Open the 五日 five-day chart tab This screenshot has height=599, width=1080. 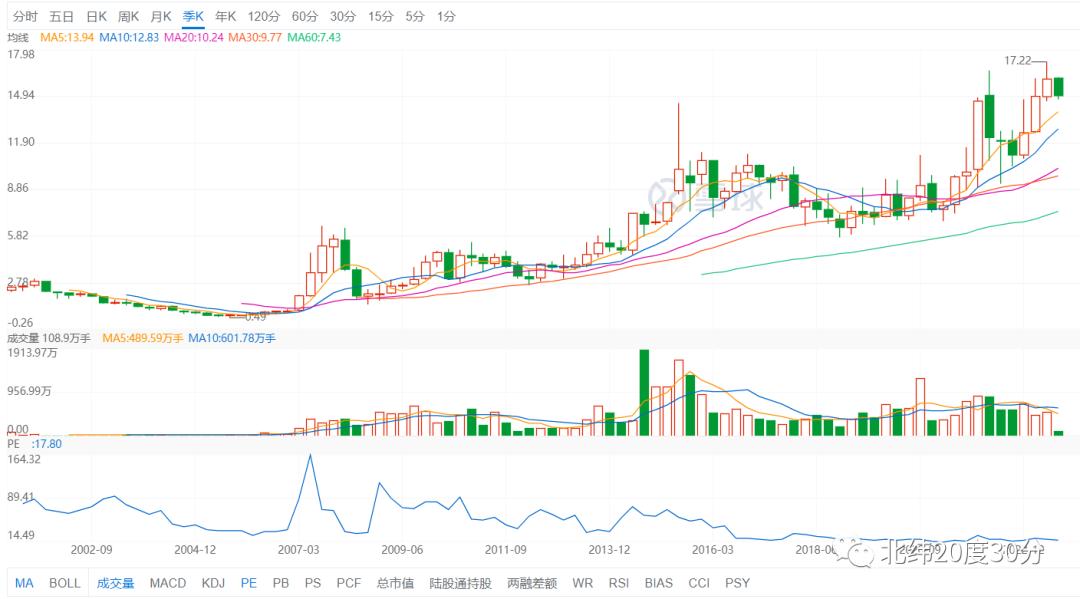(x=61, y=17)
